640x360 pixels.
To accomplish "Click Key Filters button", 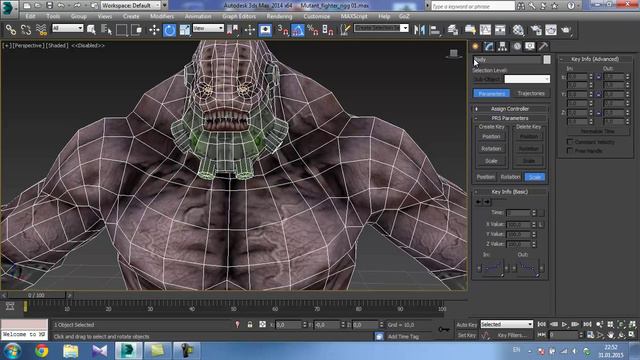I will 512,335.
